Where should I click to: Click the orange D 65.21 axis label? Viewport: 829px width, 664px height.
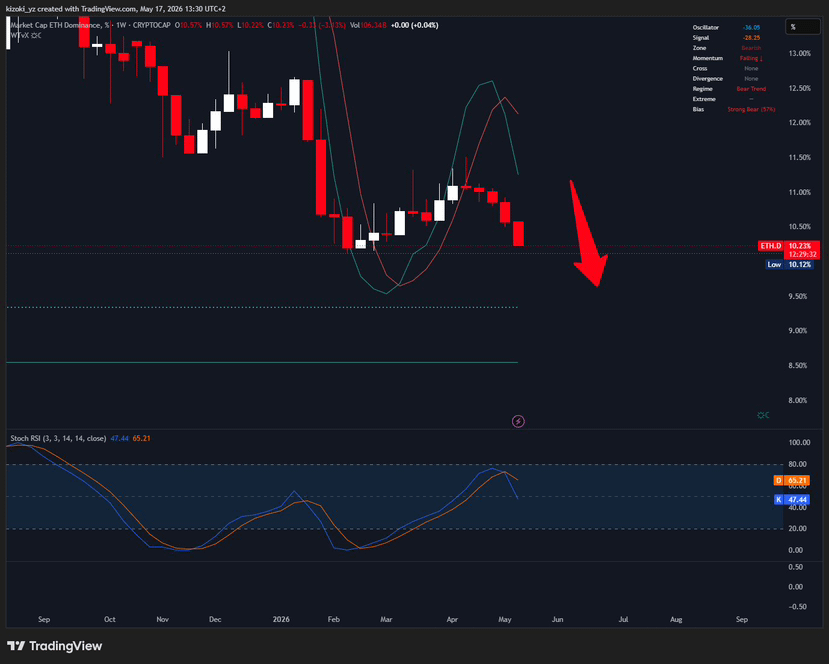(791, 481)
